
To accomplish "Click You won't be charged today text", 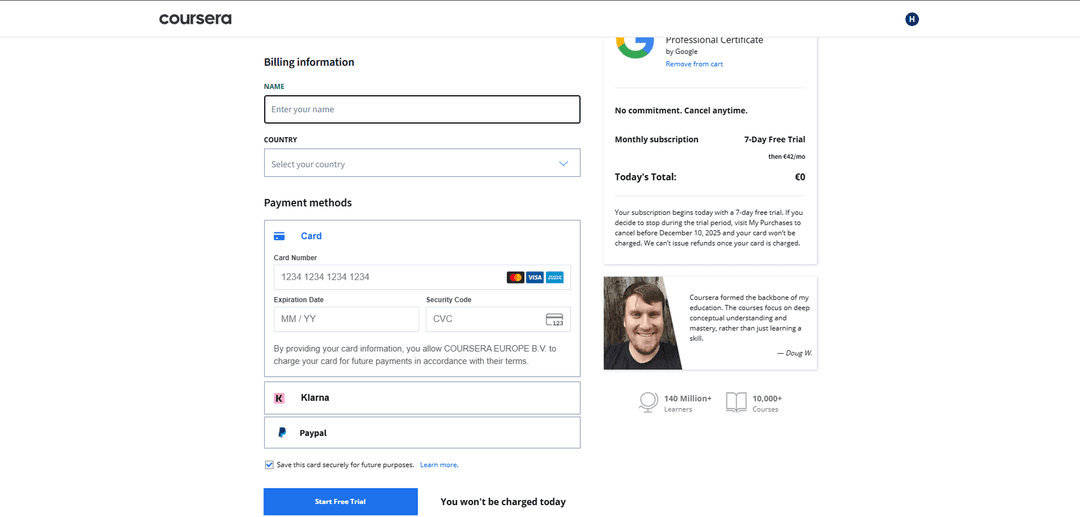I will 503,502.
